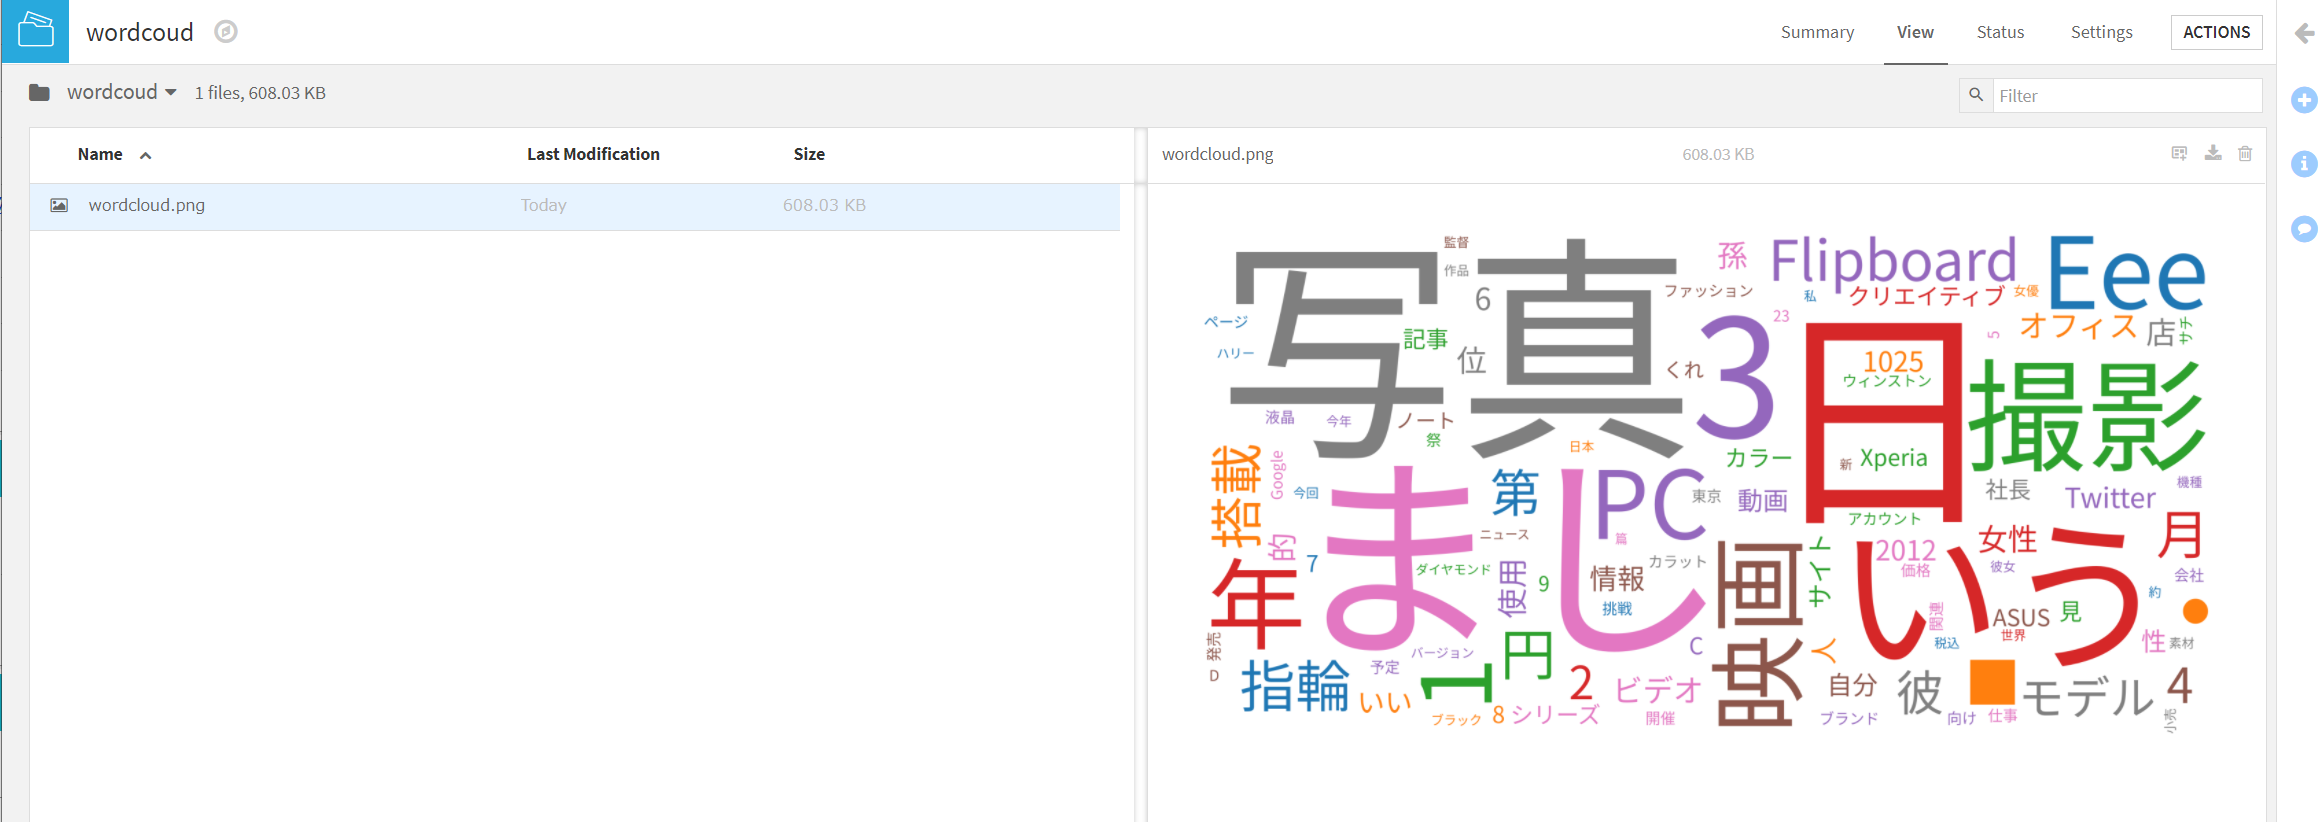Click the search magnifier icon

tap(1976, 95)
